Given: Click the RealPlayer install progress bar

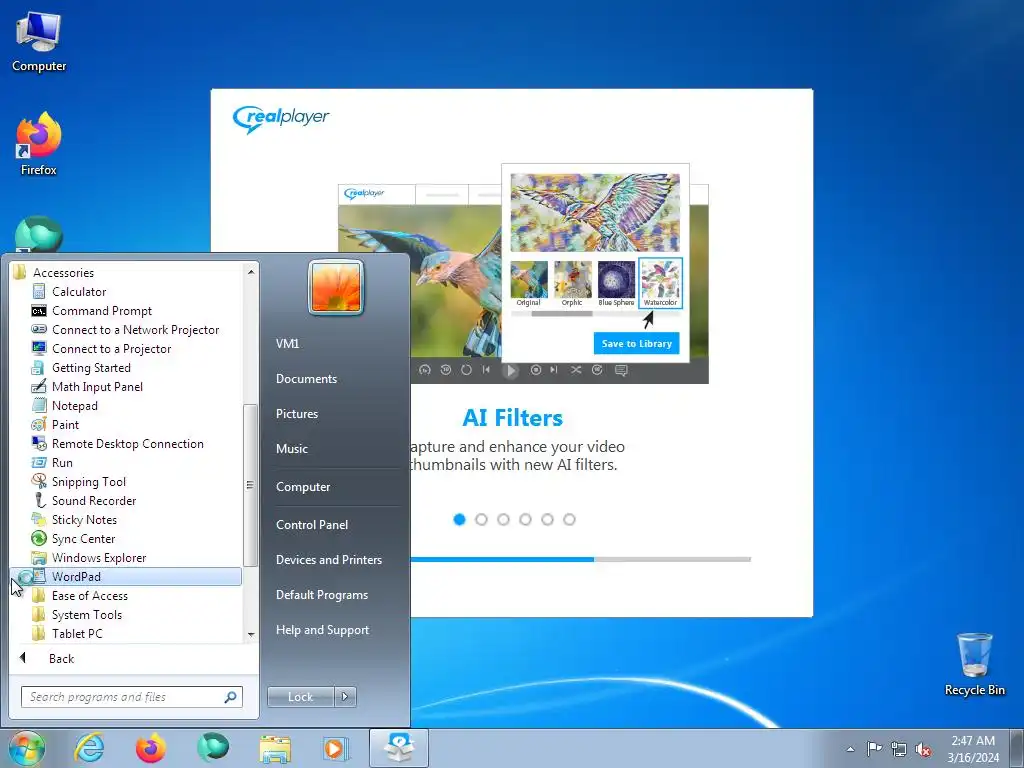Looking at the screenshot, I should [x=581, y=559].
